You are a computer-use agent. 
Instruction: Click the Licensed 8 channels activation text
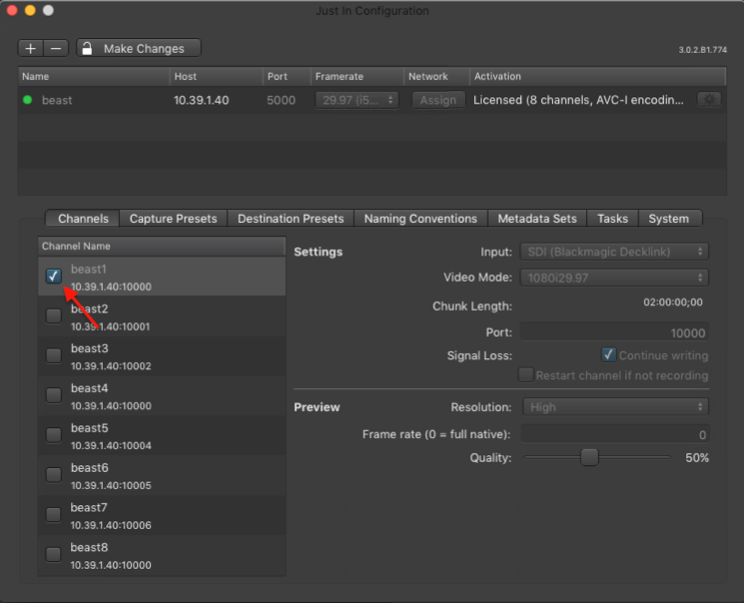[578, 100]
